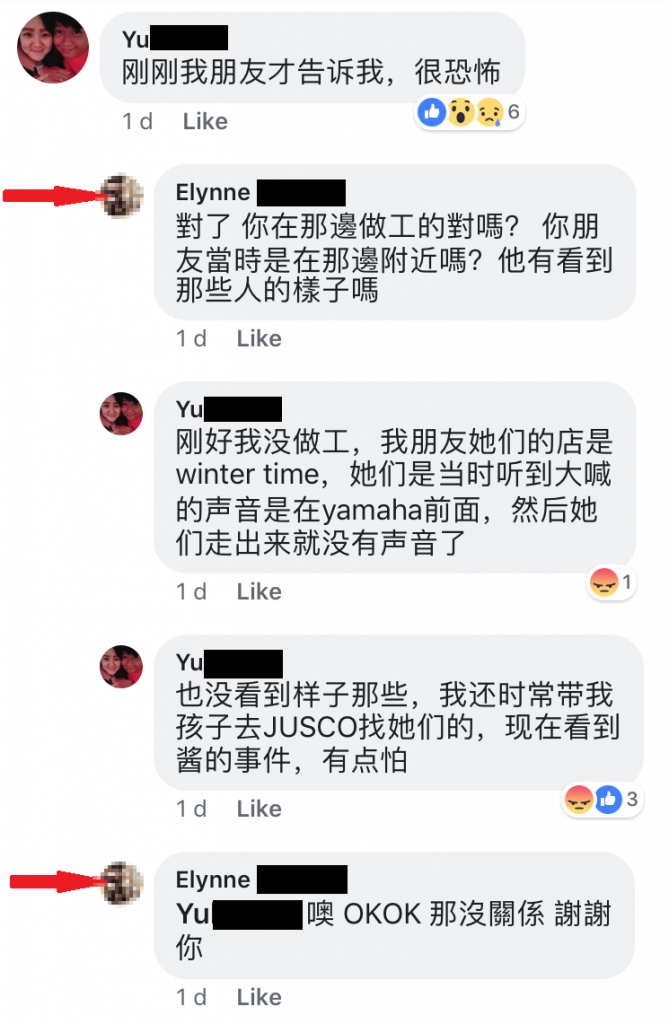Click the angry reaction on winter time comment
669x1024 pixels.
604,582
